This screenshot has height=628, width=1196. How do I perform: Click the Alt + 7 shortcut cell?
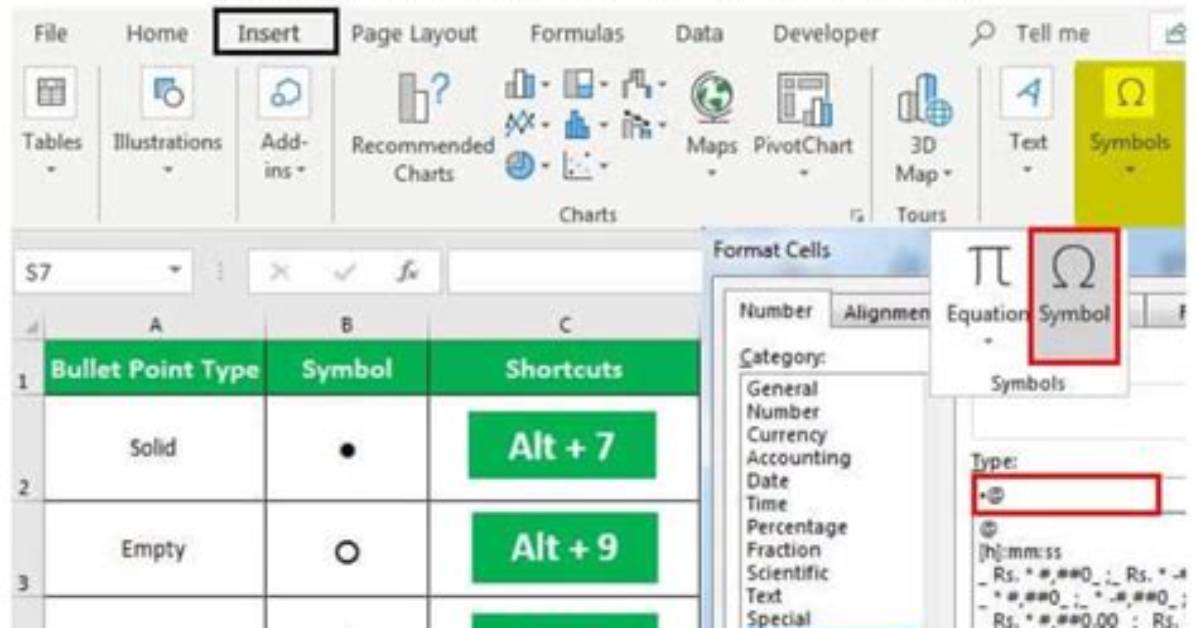click(x=562, y=447)
